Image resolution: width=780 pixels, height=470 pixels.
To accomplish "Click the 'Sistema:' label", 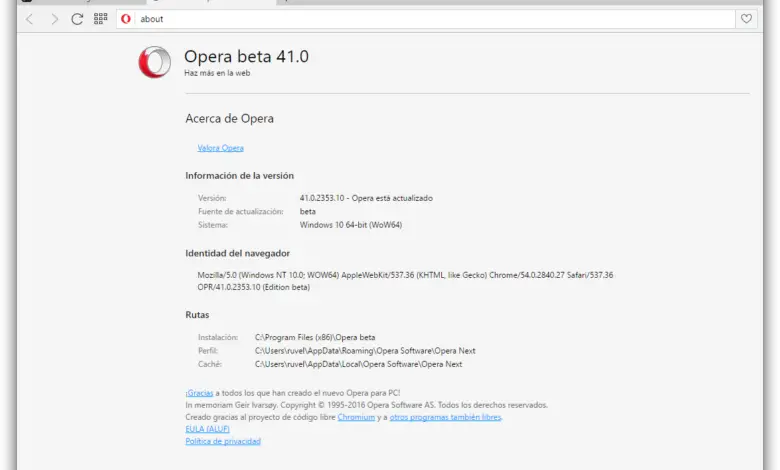I will coord(213,225).
